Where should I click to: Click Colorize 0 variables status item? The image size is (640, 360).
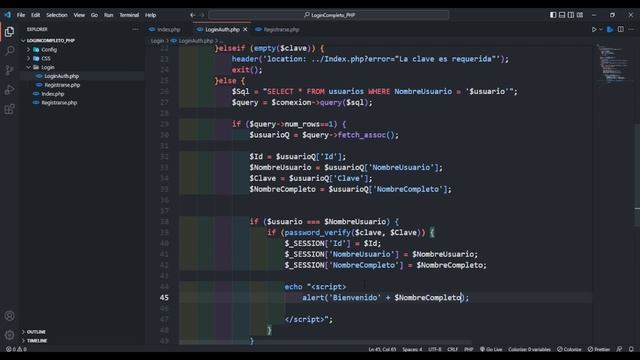[x=529, y=349]
